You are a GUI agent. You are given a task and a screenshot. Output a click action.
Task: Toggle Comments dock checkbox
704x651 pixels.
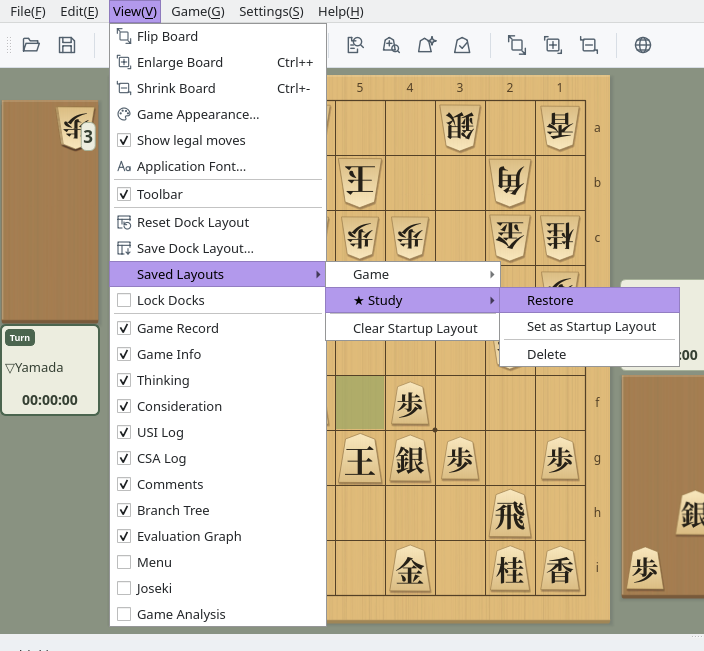tap(124, 484)
